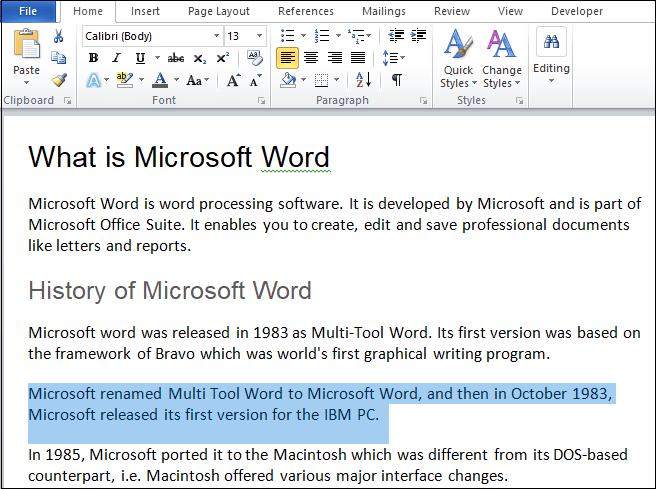This screenshot has width=656, height=489.
Task: Click the Copy icon in Clipboard
Action: tap(59, 58)
